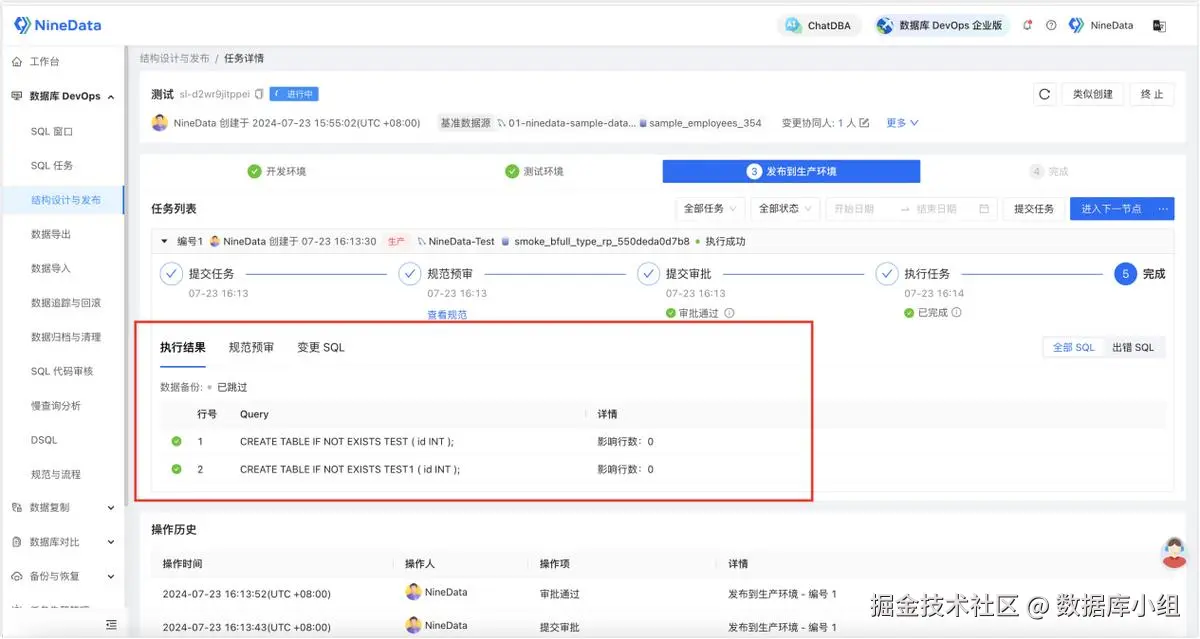
Task: Click the NineData logo in the header
Action: click(58, 25)
